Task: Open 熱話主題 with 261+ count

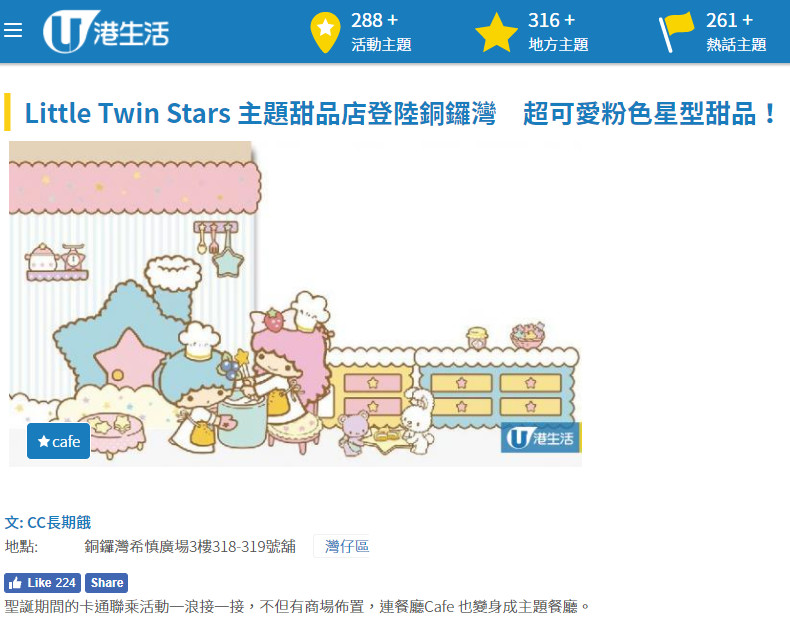Action: click(x=736, y=32)
